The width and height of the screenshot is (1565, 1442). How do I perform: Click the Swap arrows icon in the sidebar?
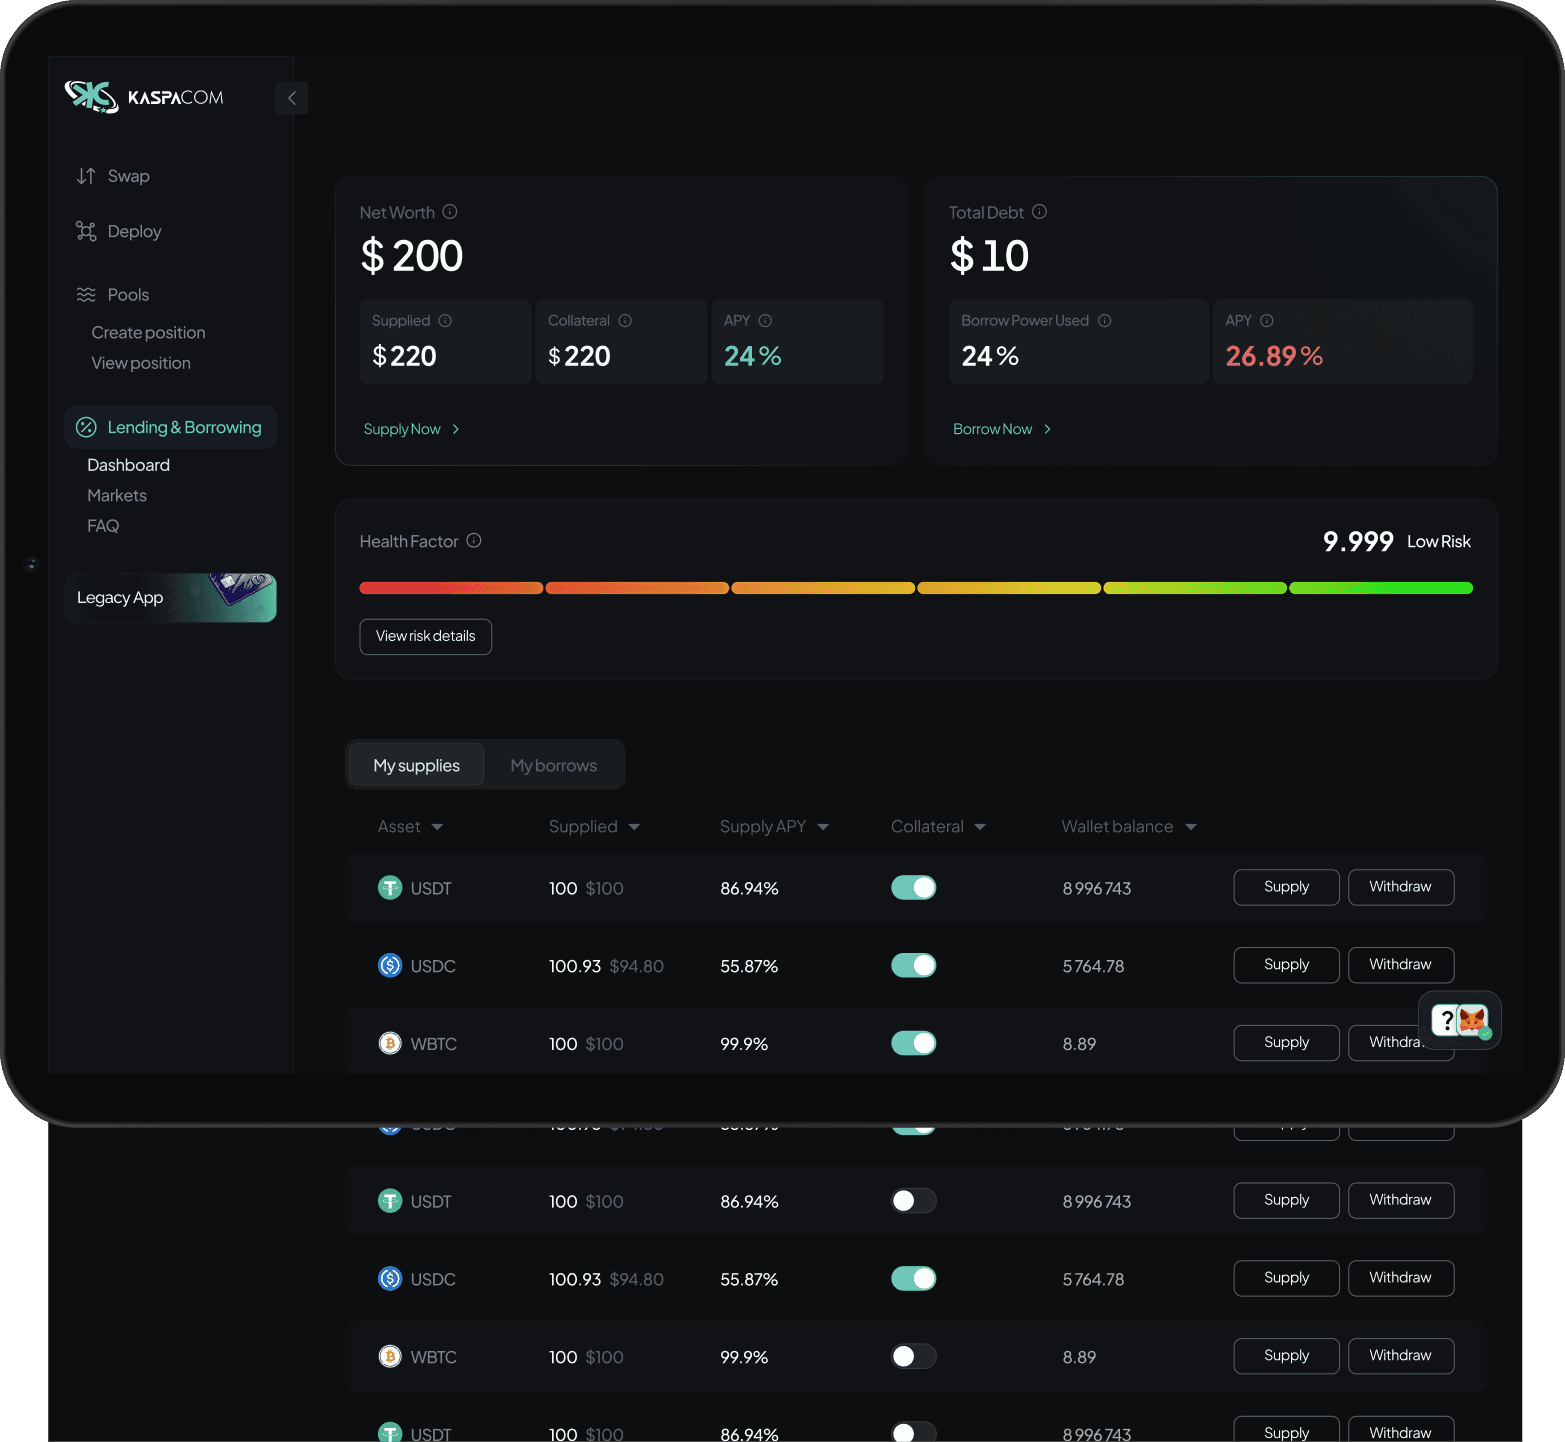(x=86, y=176)
